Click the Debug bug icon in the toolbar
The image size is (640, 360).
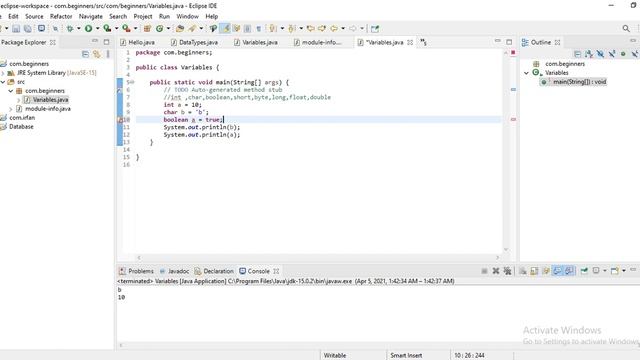(70, 29)
